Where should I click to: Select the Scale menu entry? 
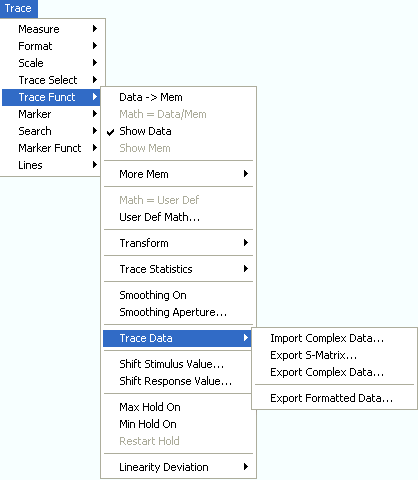pos(52,63)
